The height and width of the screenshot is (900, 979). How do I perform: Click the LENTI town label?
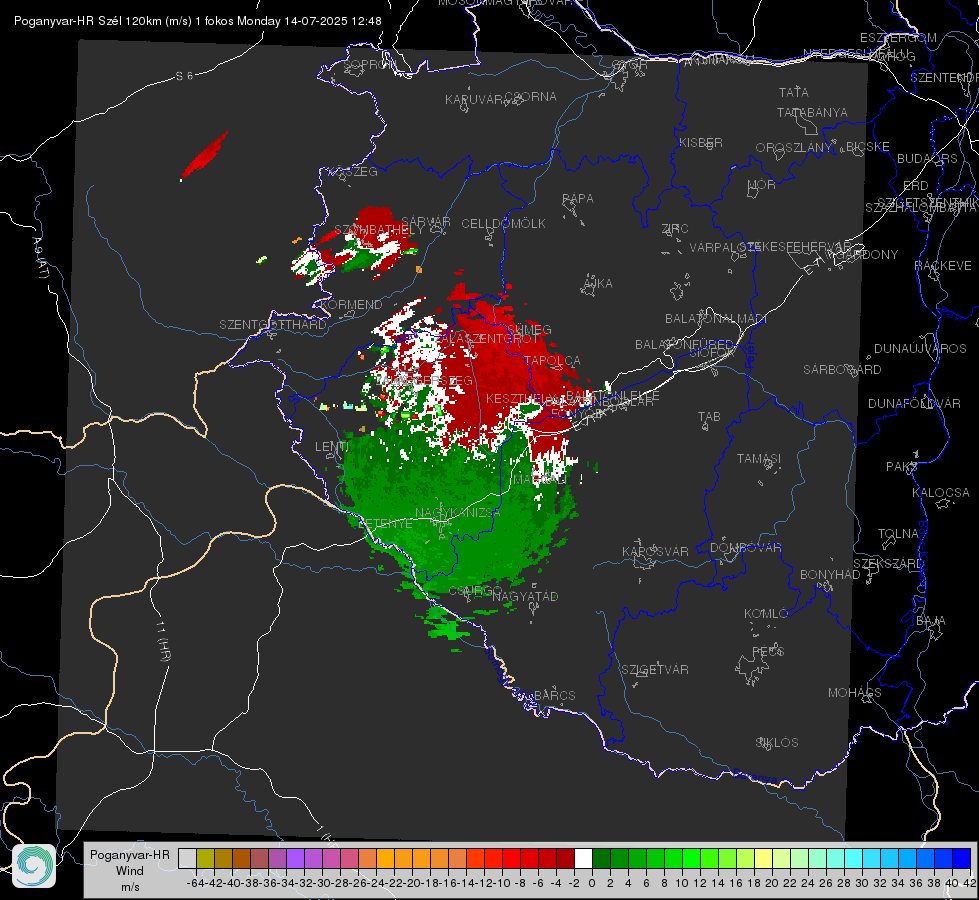pyautogui.click(x=332, y=446)
